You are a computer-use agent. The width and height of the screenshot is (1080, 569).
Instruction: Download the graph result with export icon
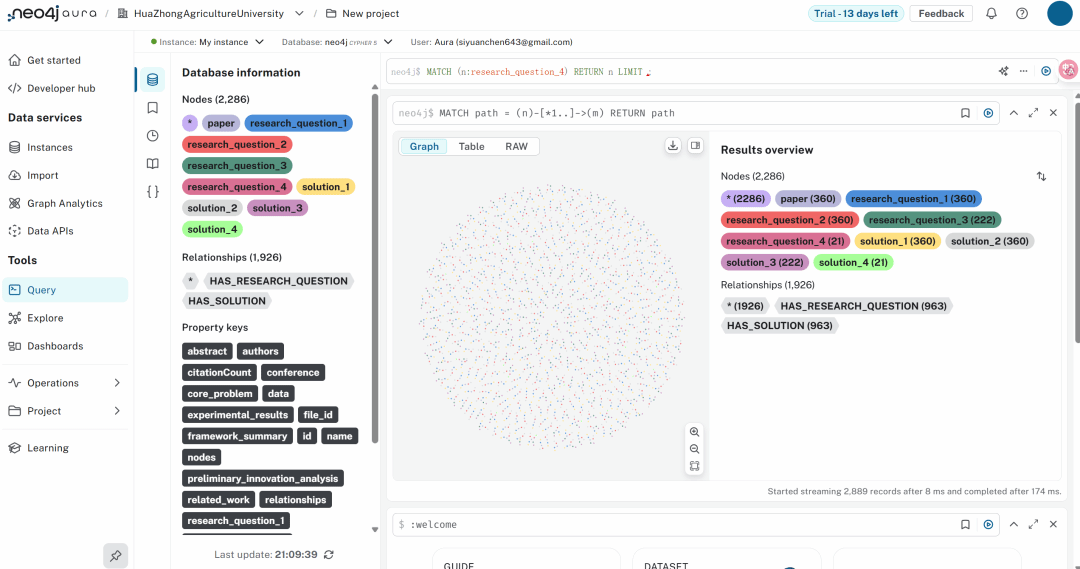point(673,146)
